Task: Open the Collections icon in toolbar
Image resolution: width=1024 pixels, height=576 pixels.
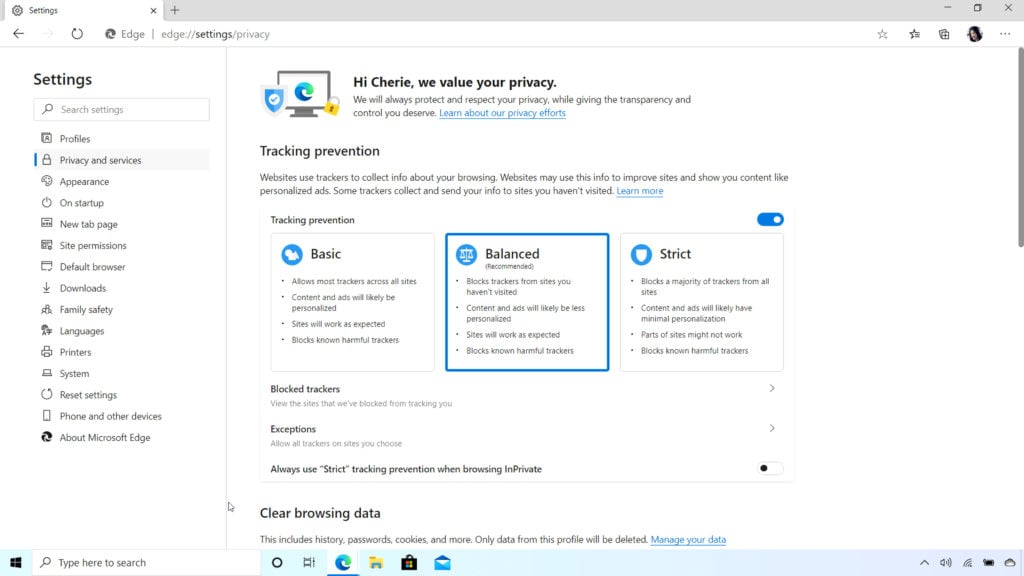Action: pos(944,34)
